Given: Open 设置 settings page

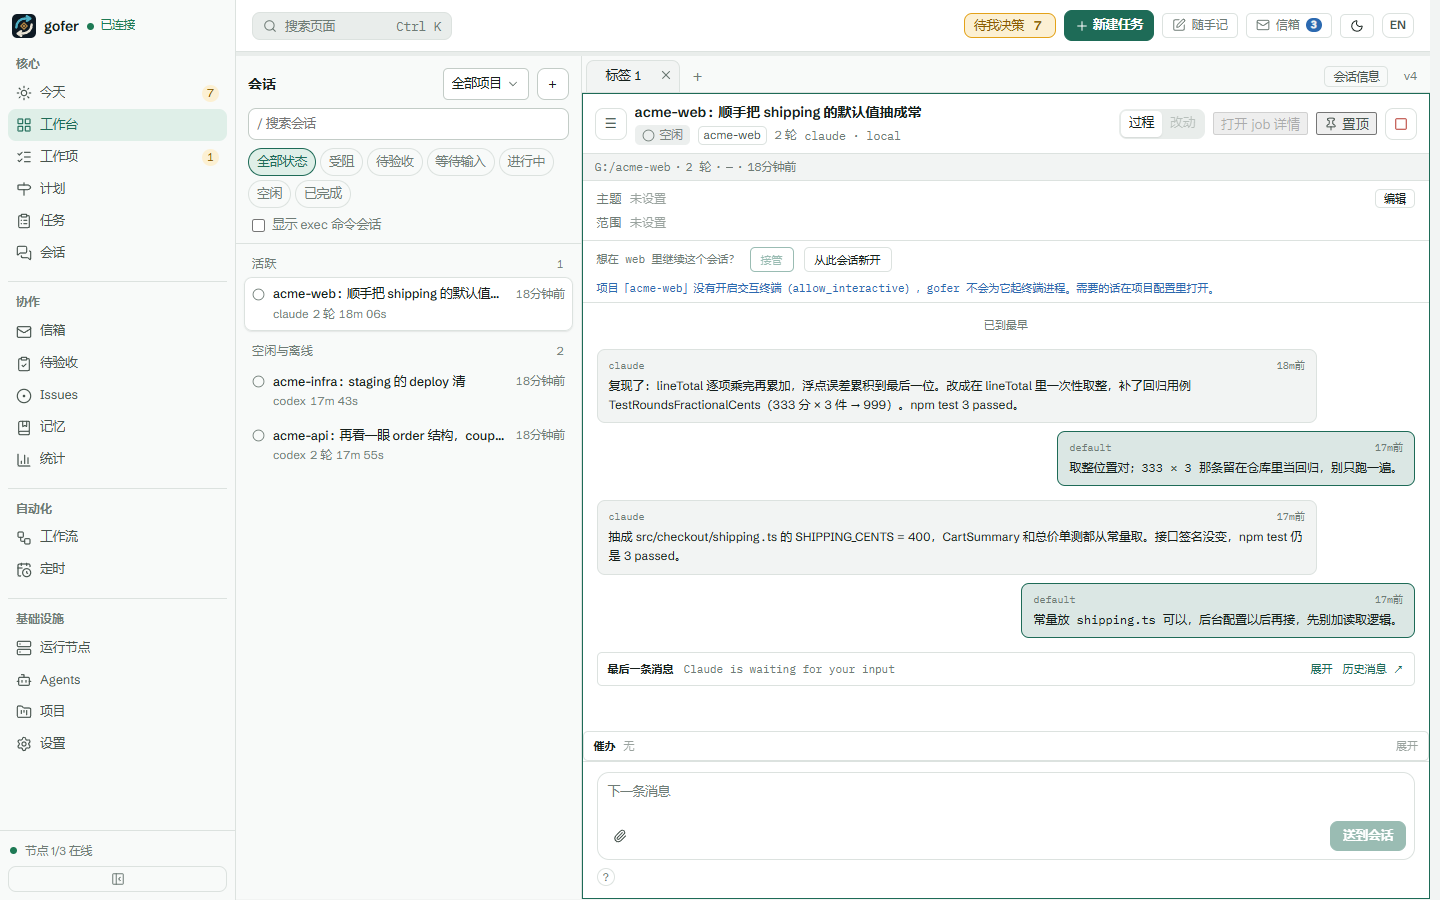Looking at the screenshot, I should pos(117,744).
